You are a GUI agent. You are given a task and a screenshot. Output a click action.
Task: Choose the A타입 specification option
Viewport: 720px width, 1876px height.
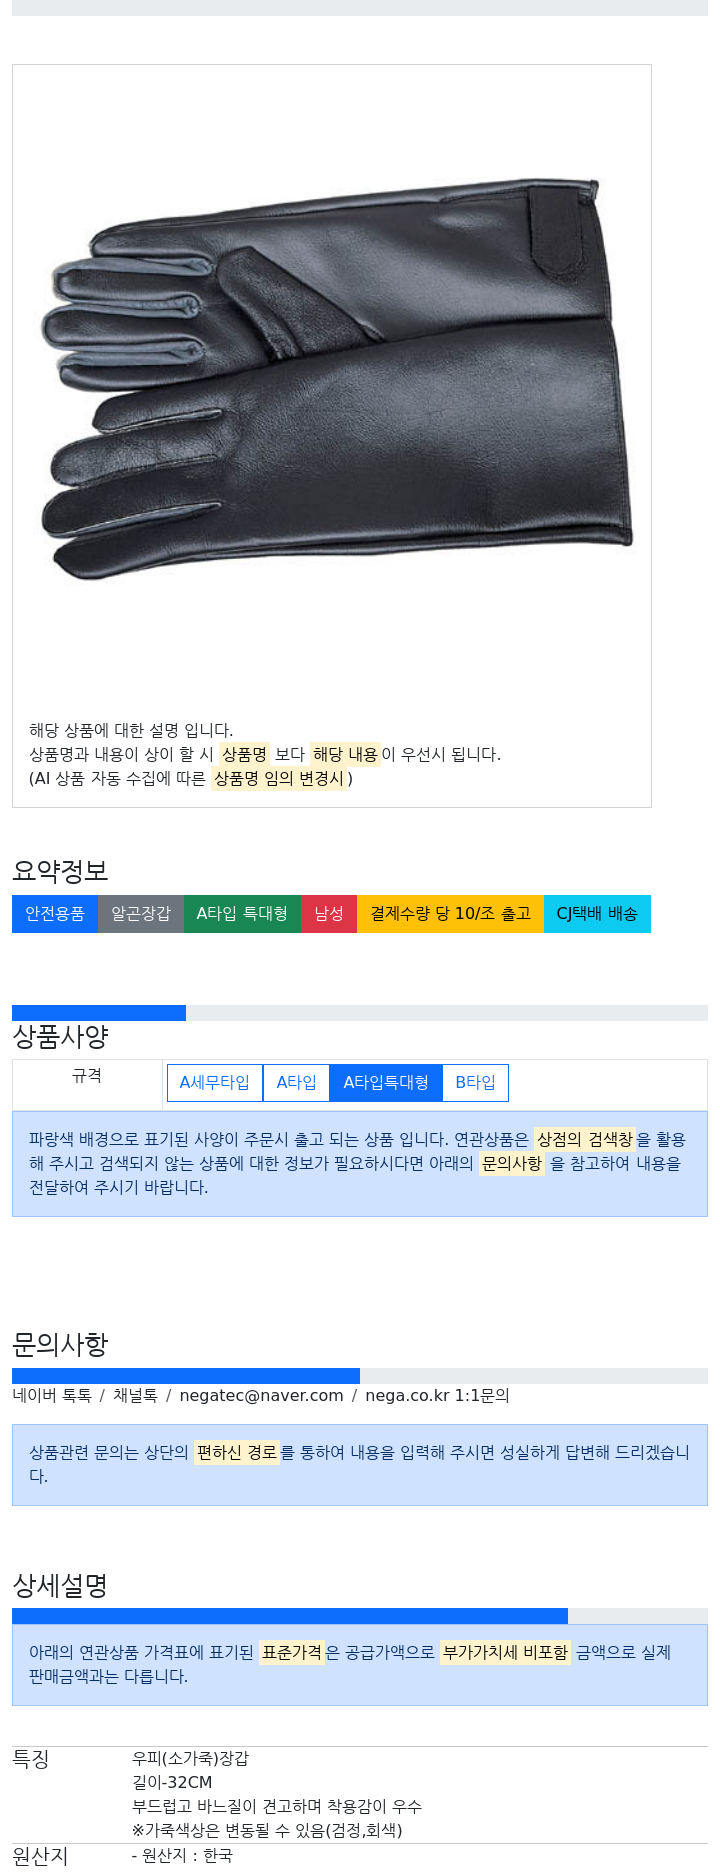[296, 1083]
